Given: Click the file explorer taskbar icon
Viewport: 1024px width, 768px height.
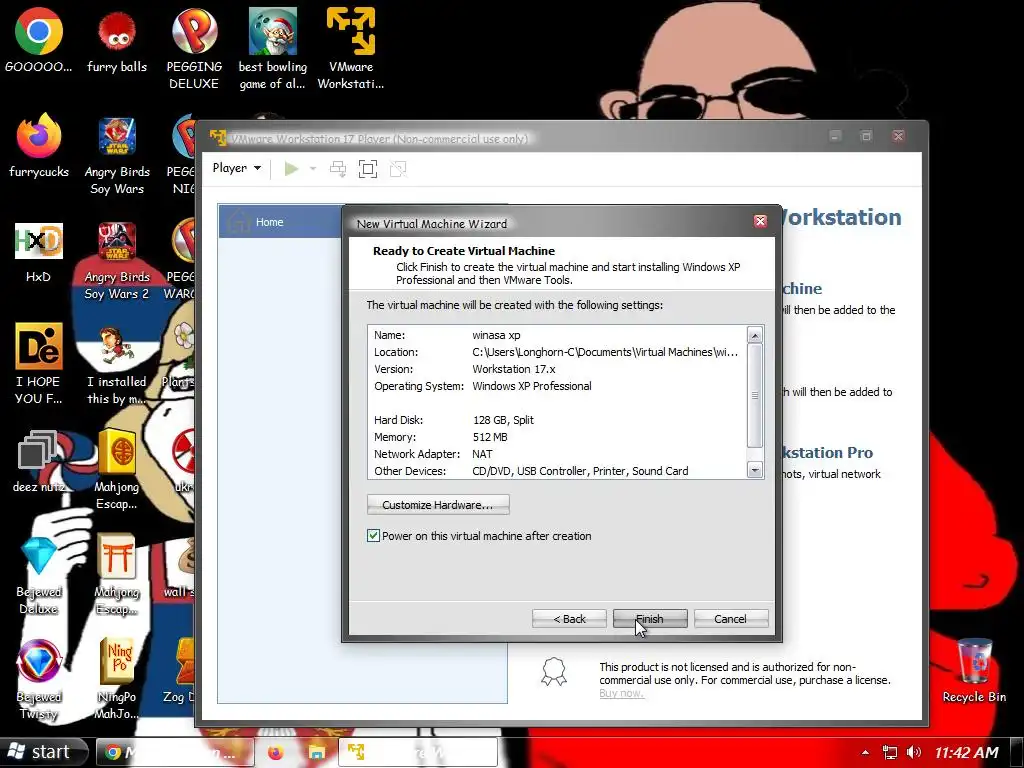Looking at the screenshot, I should 317,752.
